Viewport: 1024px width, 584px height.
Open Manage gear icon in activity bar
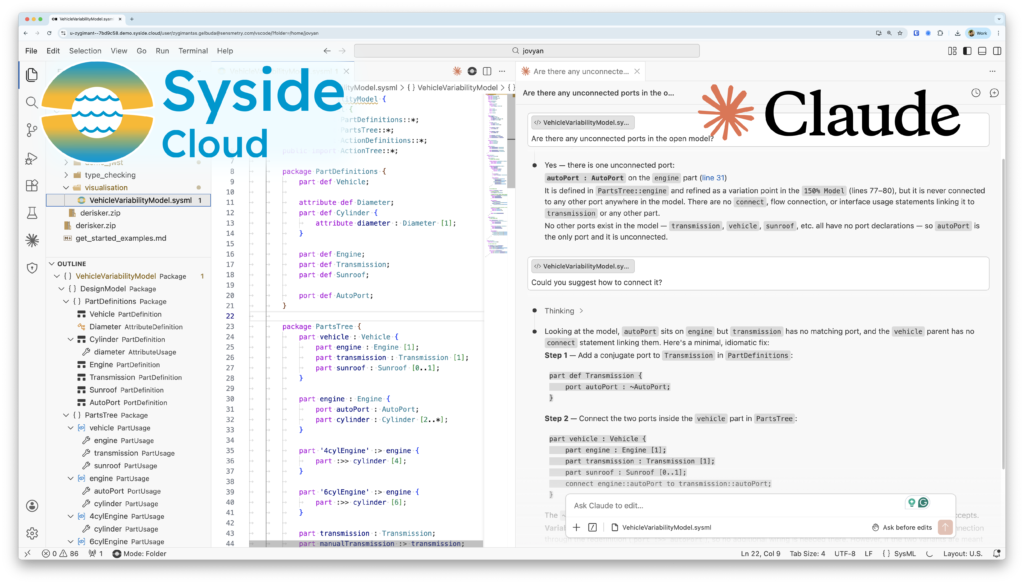pyautogui.click(x=32, y=533)
